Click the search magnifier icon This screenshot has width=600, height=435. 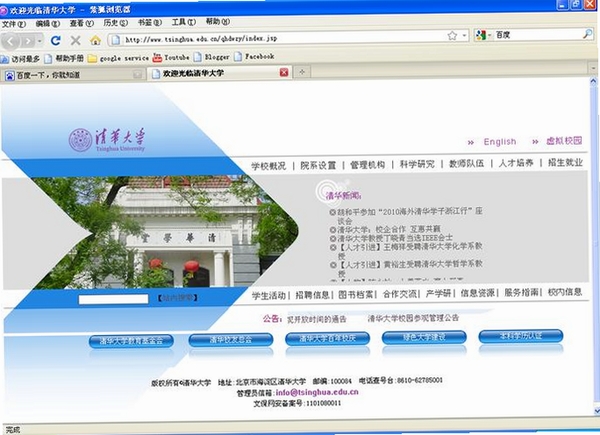pos(587,34)
